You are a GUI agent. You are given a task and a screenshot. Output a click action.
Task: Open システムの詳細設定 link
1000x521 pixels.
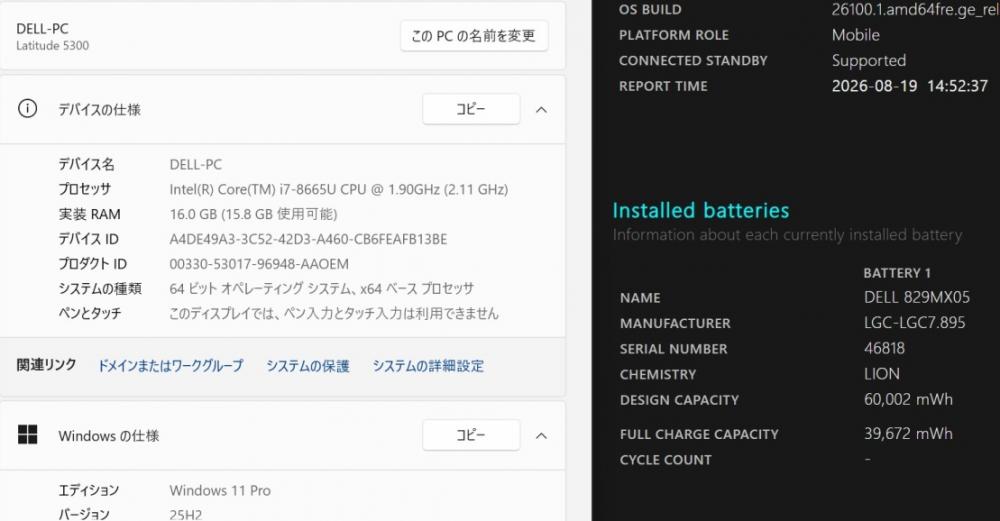pos(428,366)
